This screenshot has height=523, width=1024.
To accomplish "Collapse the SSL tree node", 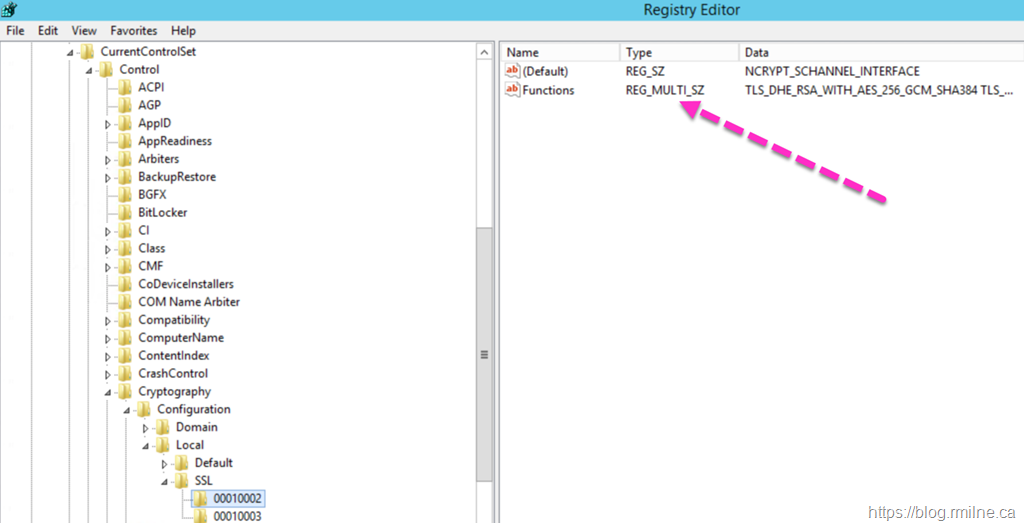I will [165, 482].
